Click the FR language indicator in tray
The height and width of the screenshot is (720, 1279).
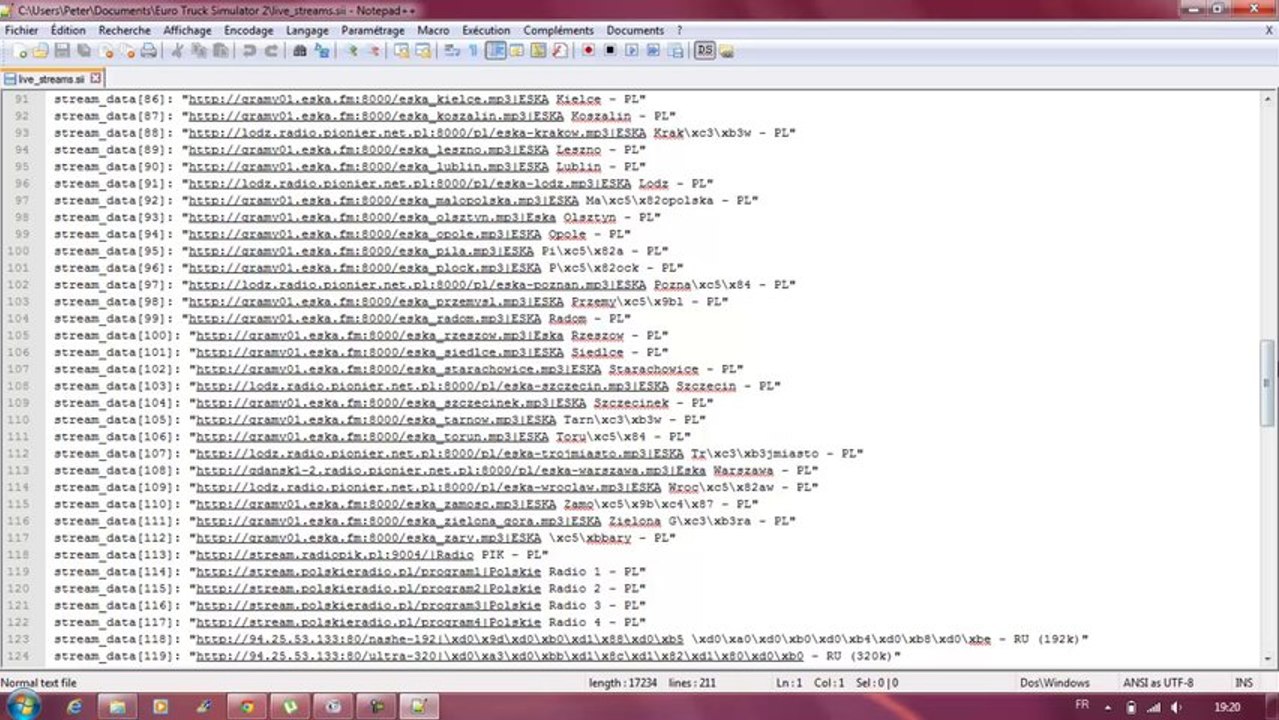pos(1082,705)
